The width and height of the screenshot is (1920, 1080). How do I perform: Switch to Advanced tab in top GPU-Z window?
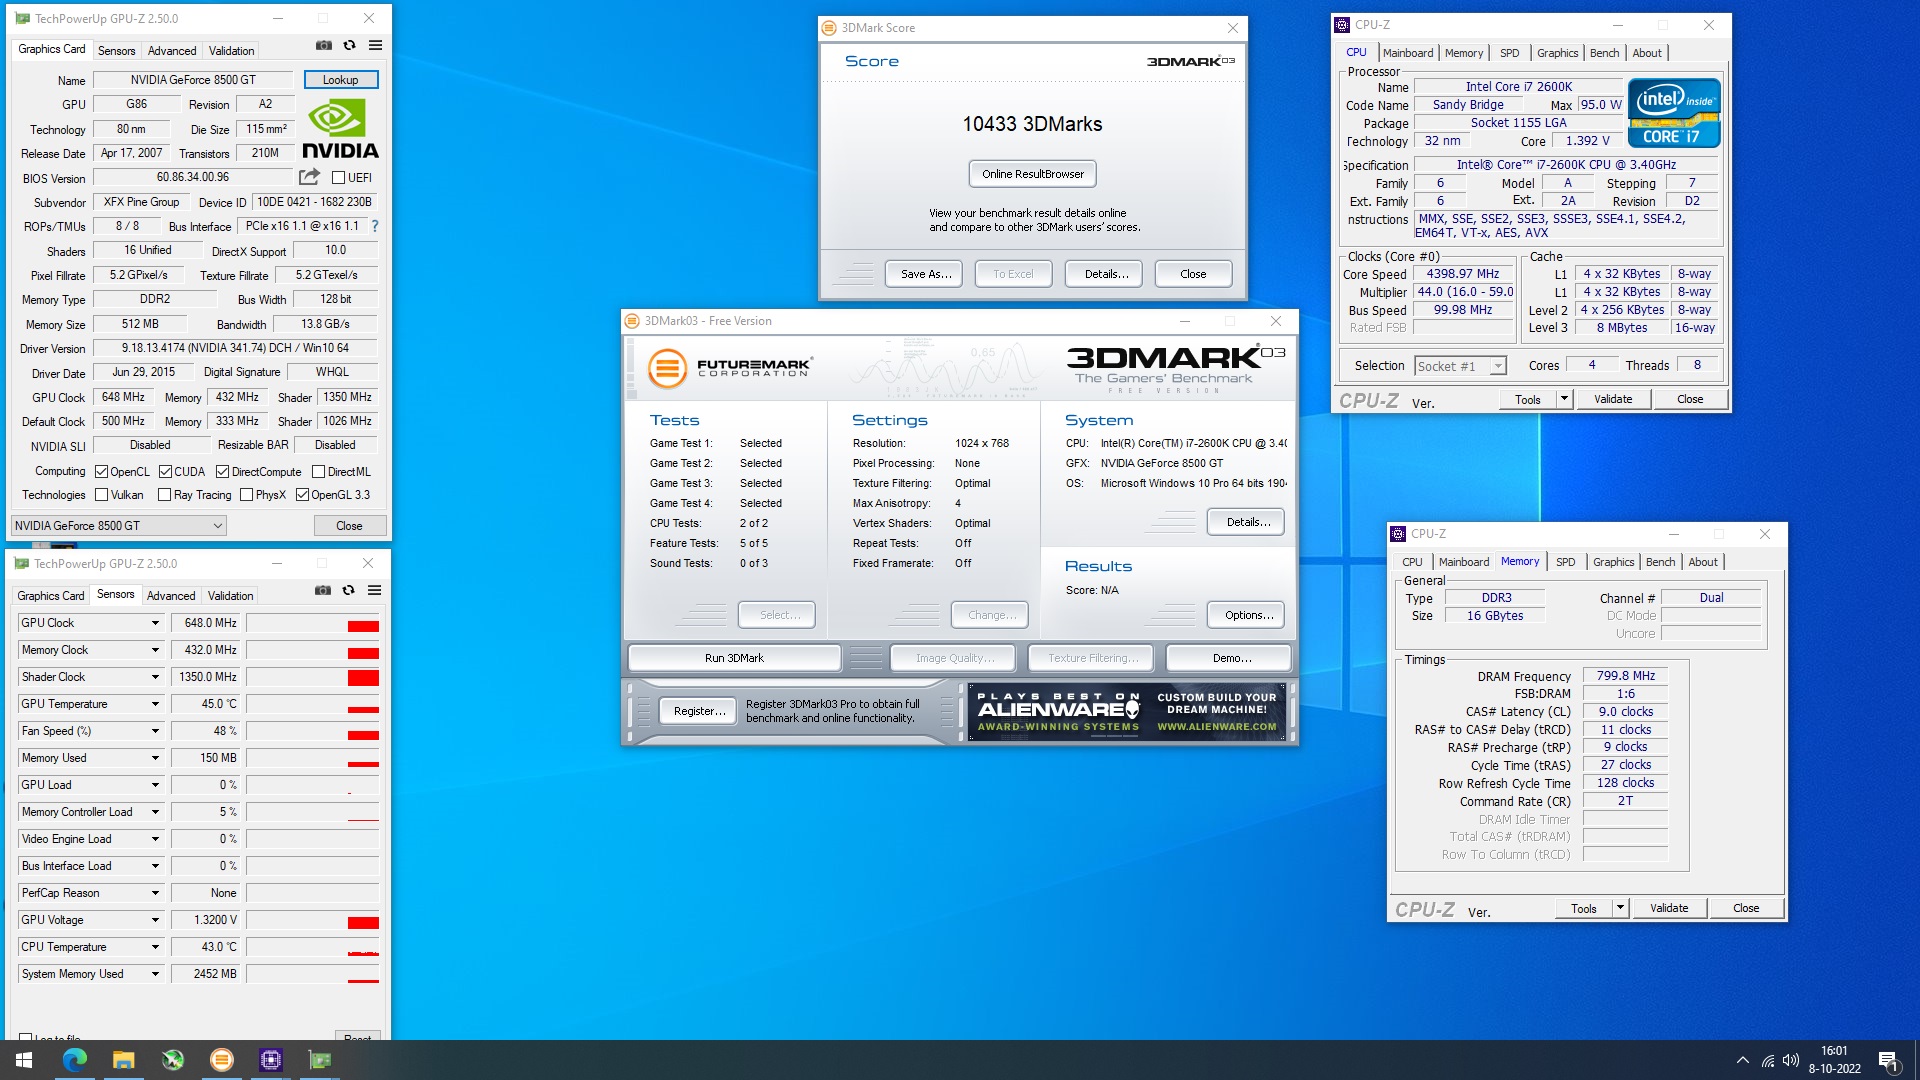172,51
